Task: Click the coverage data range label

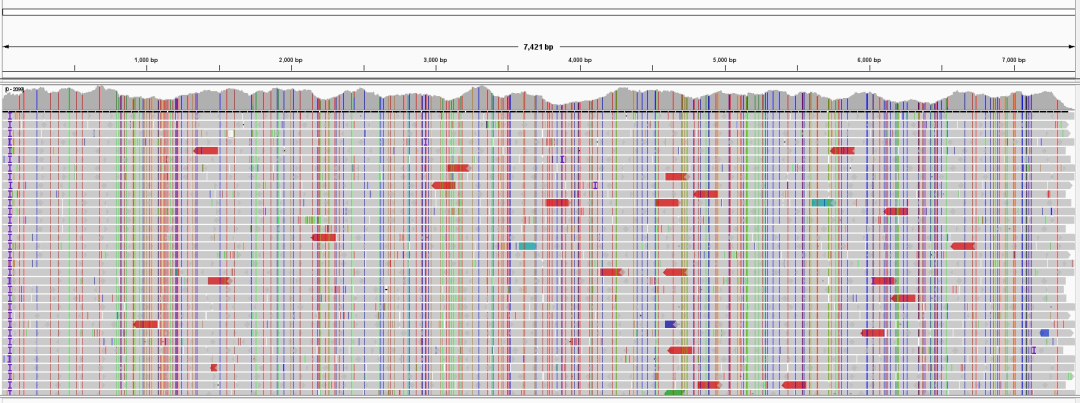Action: click(14, 90)
